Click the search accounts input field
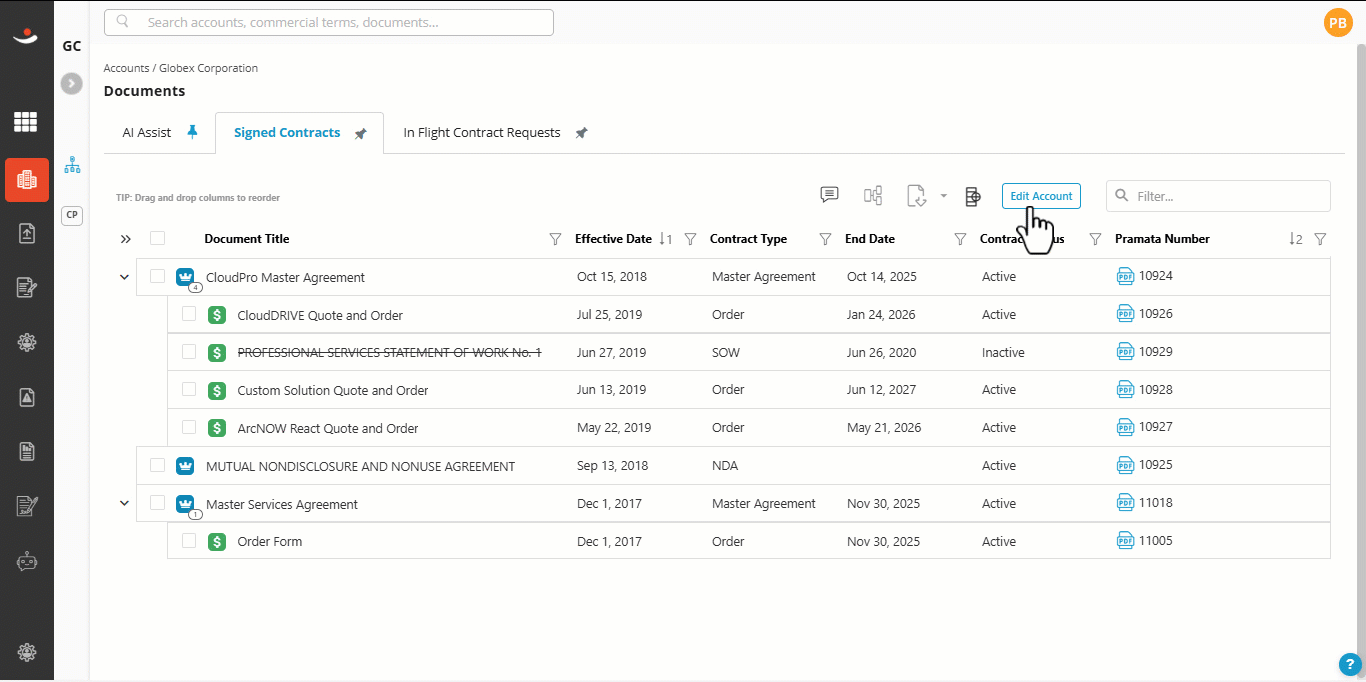This screenshot has height=682, width=1366. [329, 22]
